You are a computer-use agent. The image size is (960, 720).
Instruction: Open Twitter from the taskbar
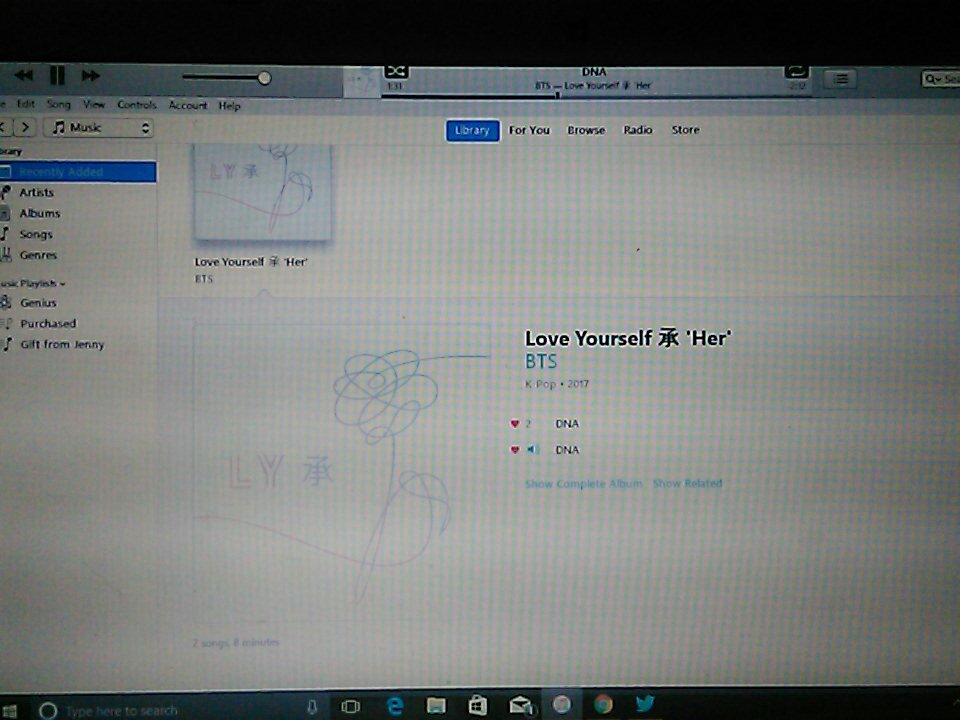tap(645, 703)
